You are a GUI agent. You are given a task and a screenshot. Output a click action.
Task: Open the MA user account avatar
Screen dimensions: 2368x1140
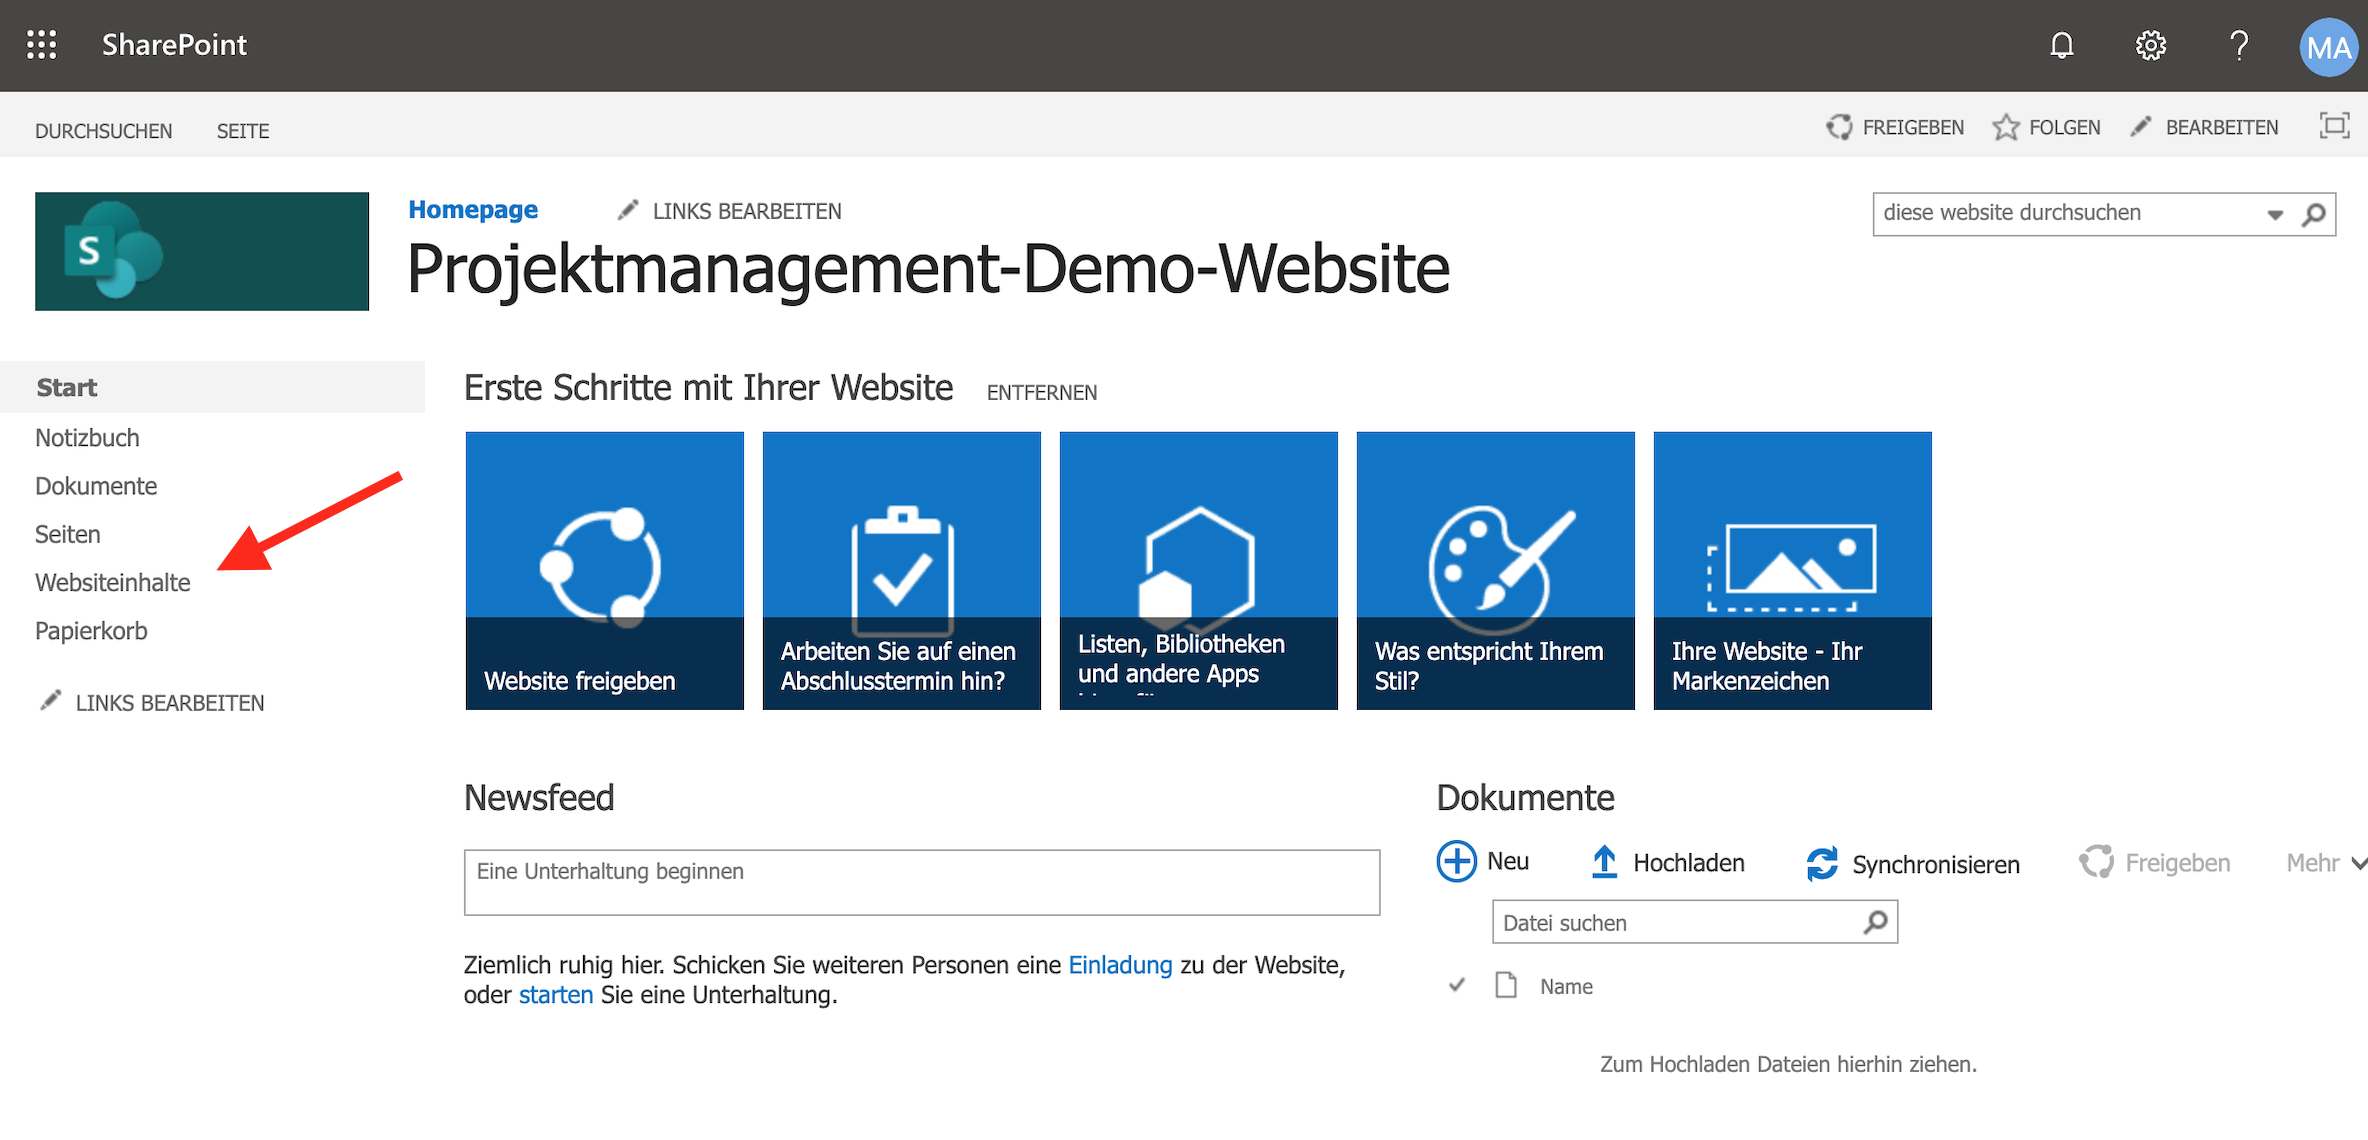pos(2328,47)
